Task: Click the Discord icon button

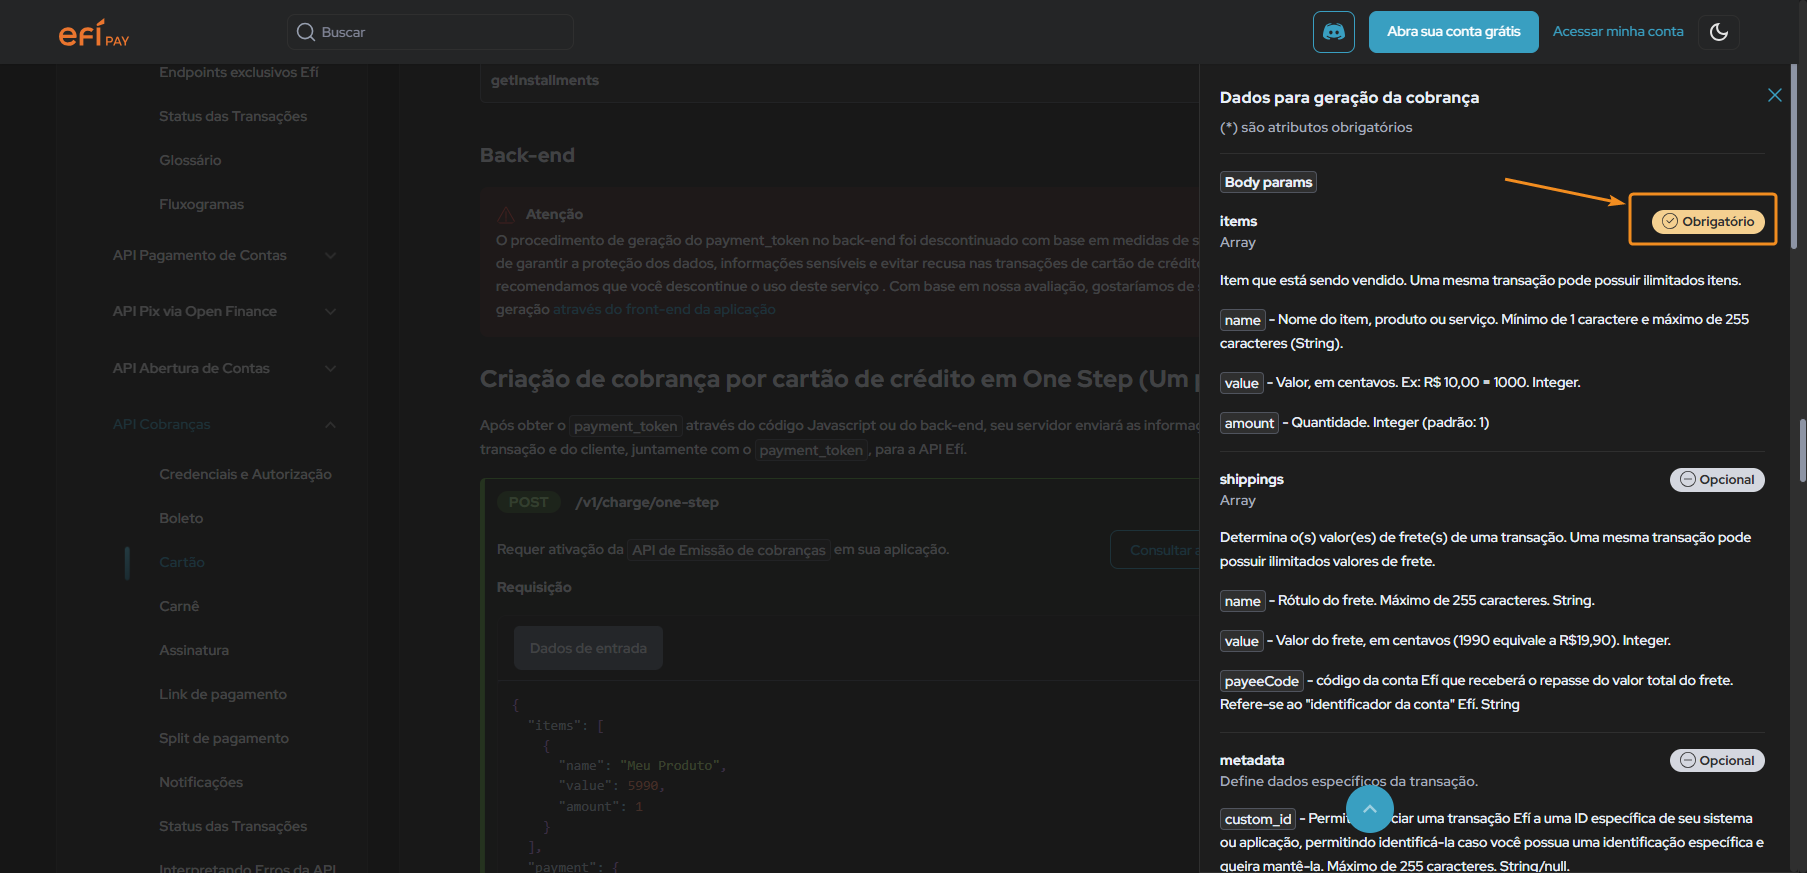Action: 1333,32
